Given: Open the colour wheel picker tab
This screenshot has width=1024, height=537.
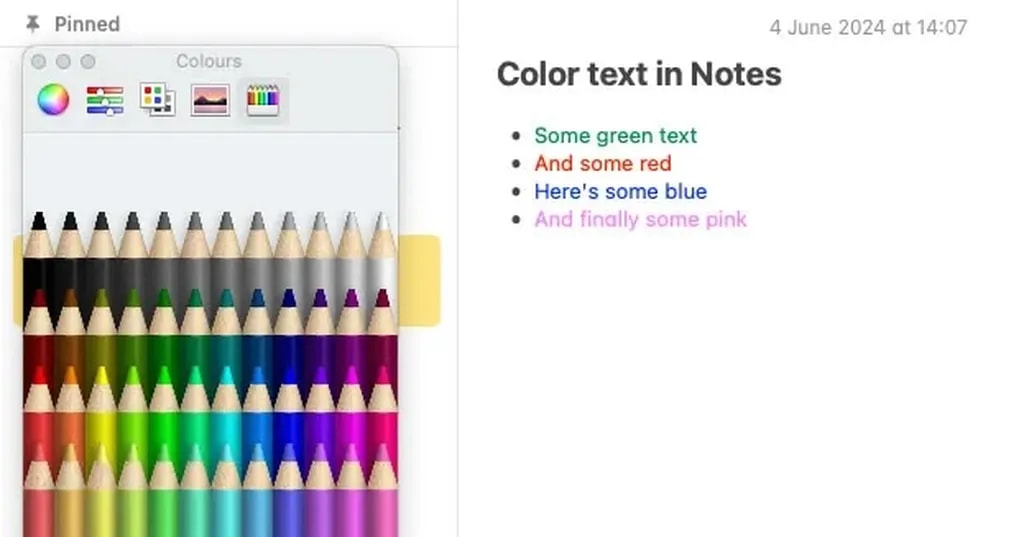Looking at the screenshot, I should point(53,100).
